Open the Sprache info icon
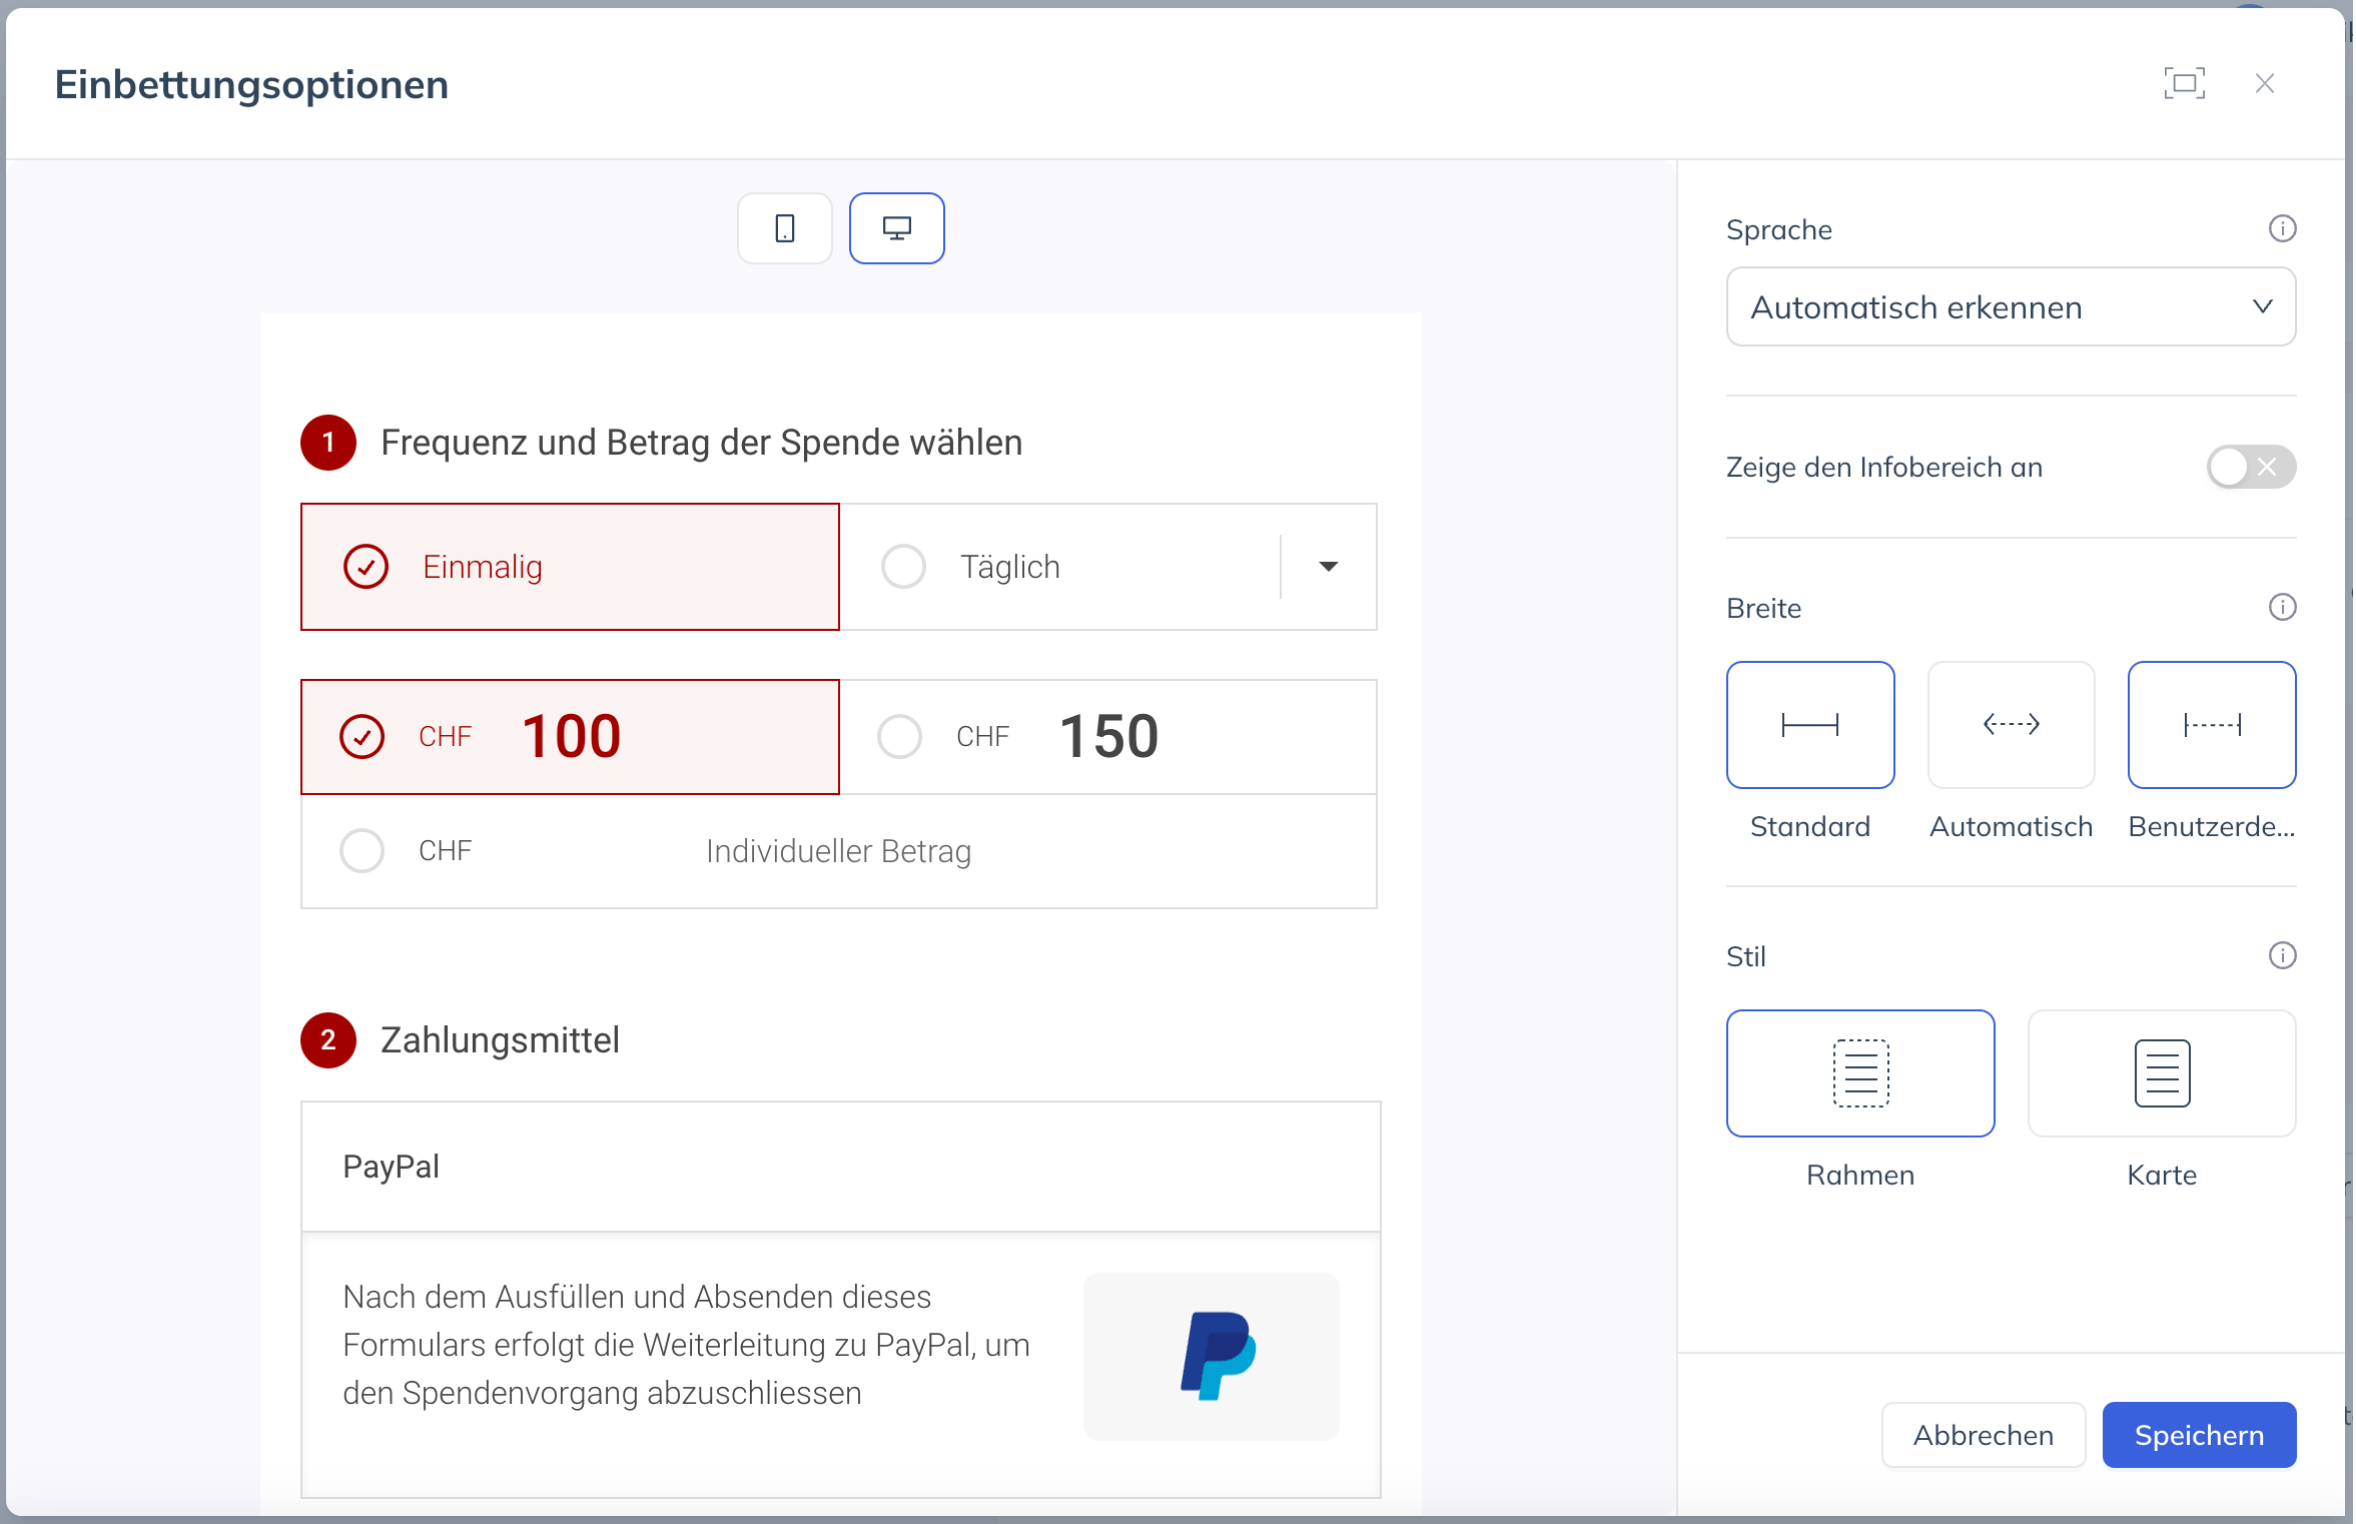2356x1524 pixels. [2282, 229]
